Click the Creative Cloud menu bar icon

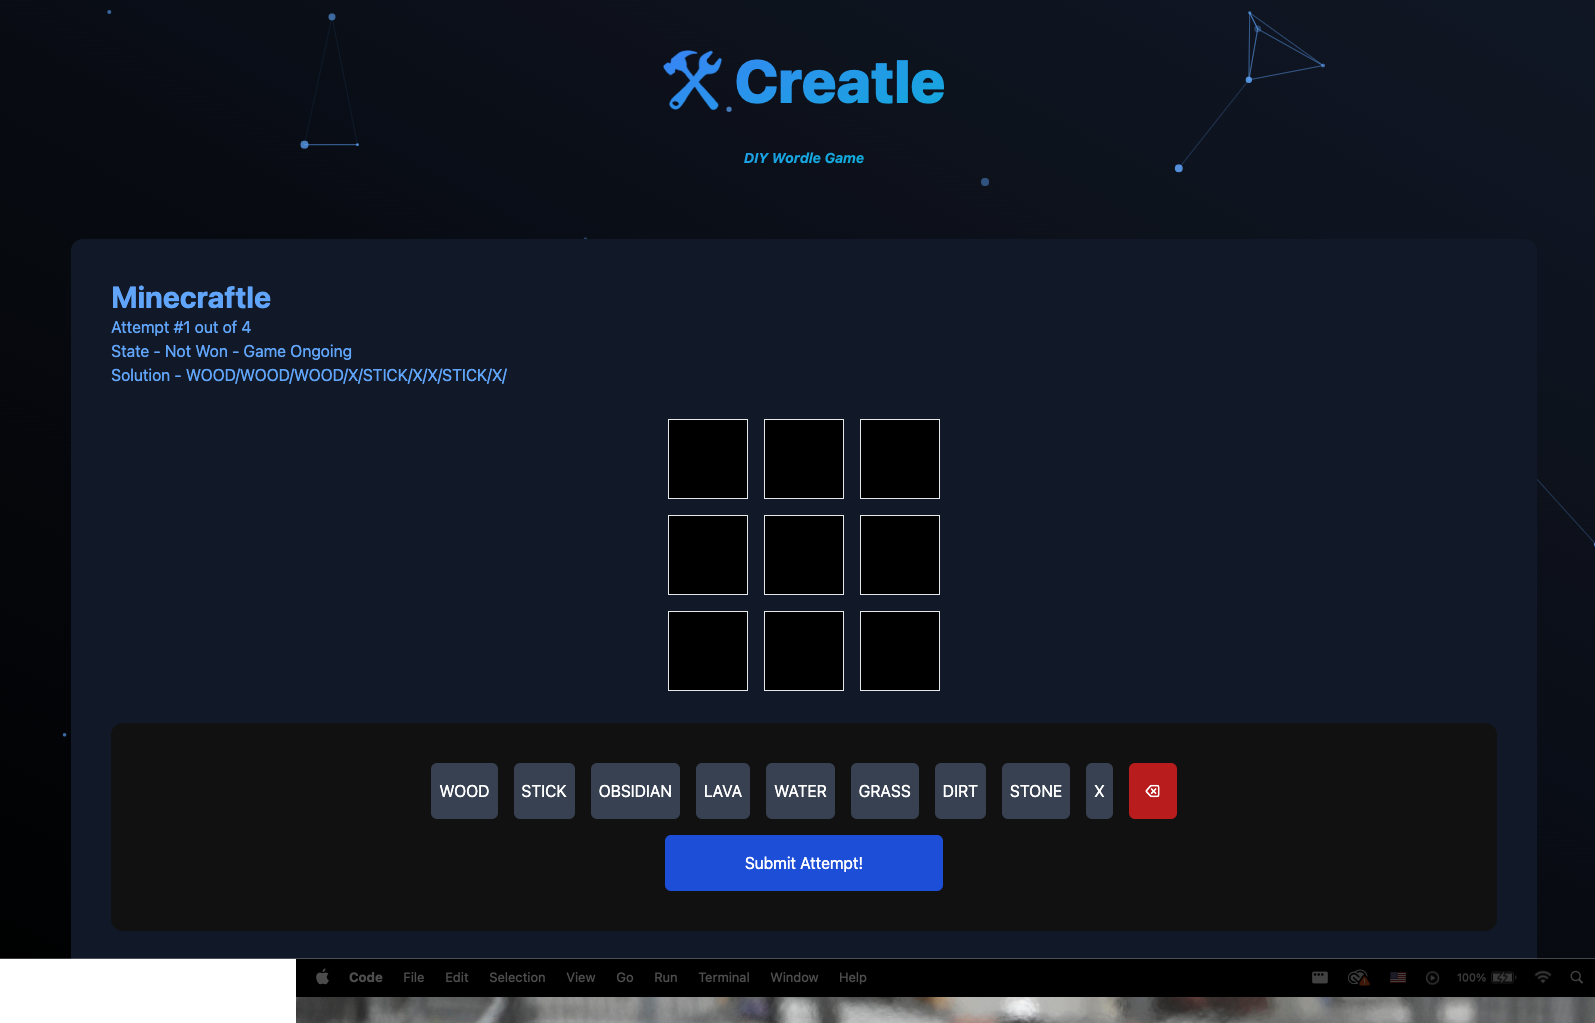1357,977
